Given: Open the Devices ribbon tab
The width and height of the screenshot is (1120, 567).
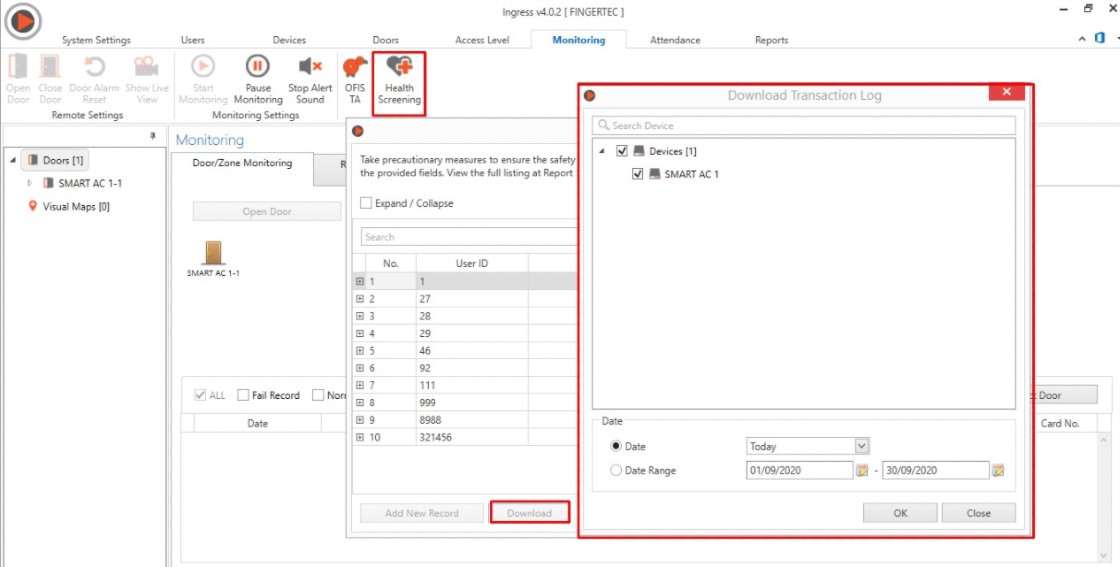Looking at the screenshot, I should [x=289, y=40].
